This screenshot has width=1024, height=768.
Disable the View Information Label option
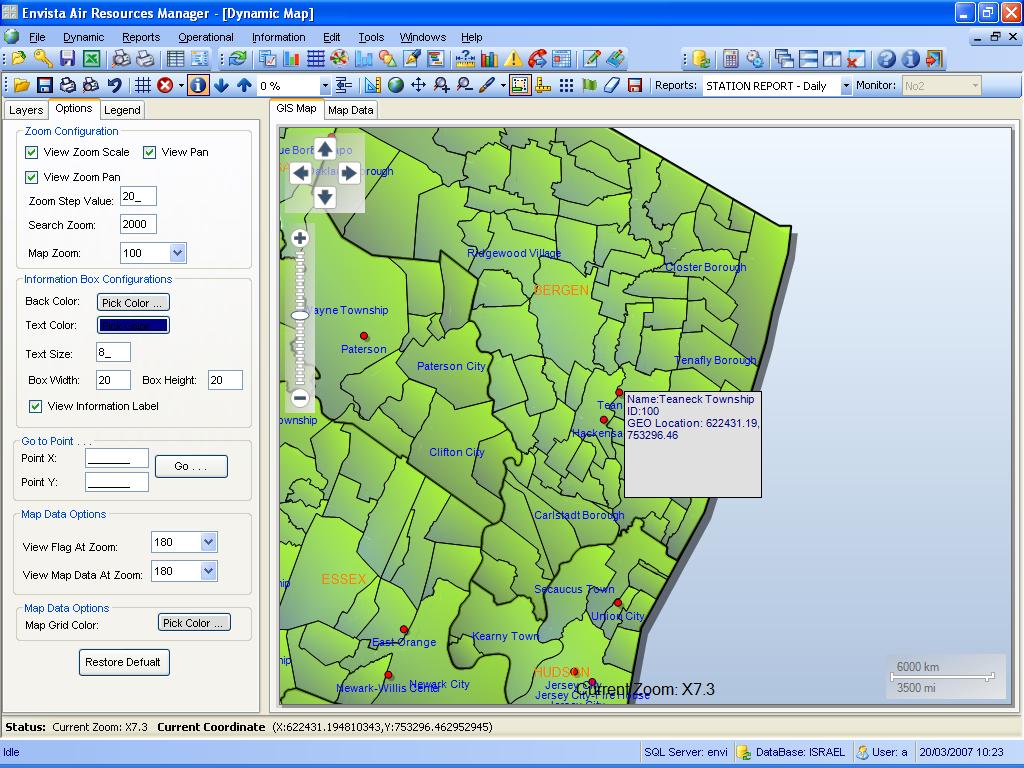(x=36, y=406)
